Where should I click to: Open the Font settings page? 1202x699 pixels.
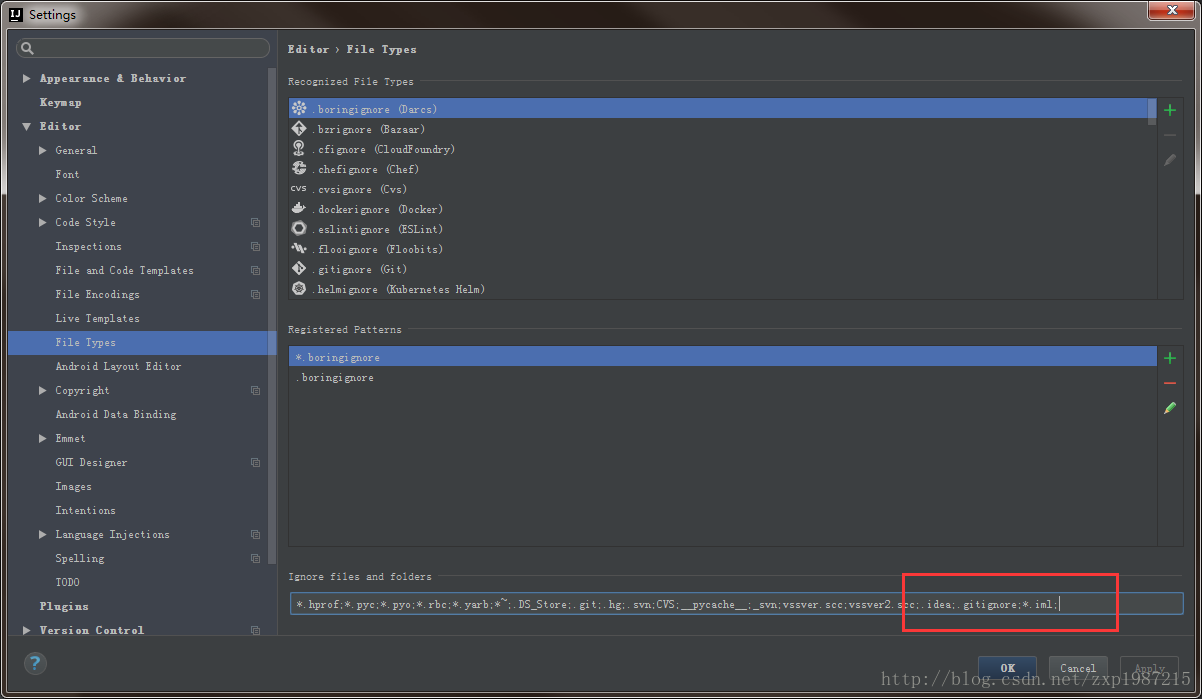[x=67, y=174]
